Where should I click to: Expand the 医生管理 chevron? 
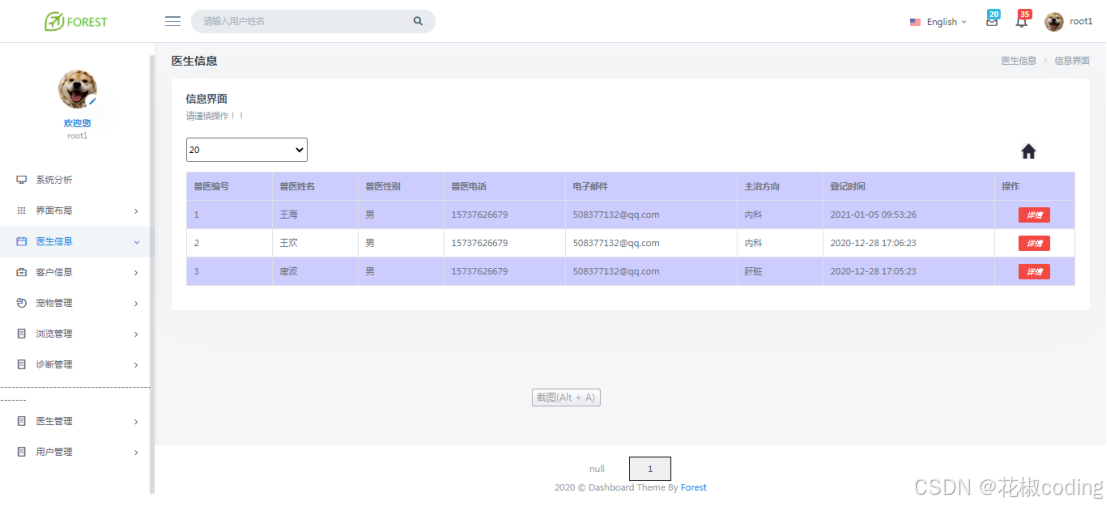(x=136, y=422)
